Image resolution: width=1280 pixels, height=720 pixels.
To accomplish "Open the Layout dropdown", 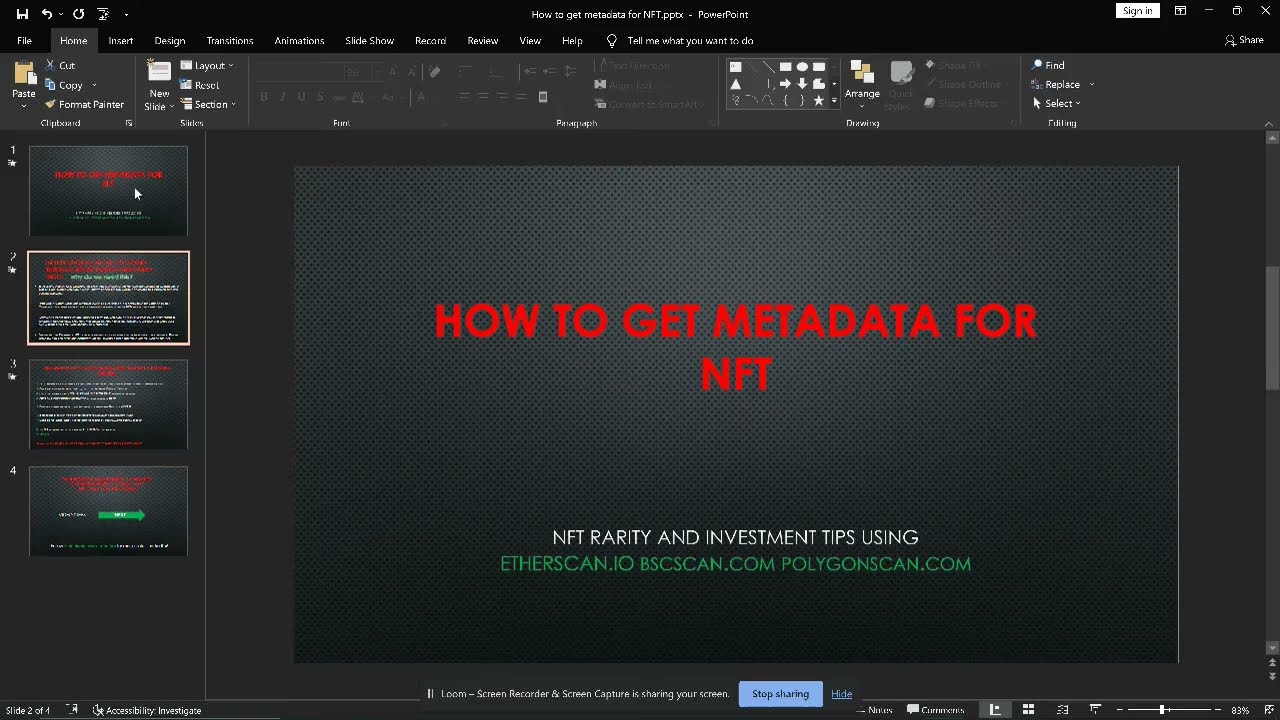I will tap(207, 65).
